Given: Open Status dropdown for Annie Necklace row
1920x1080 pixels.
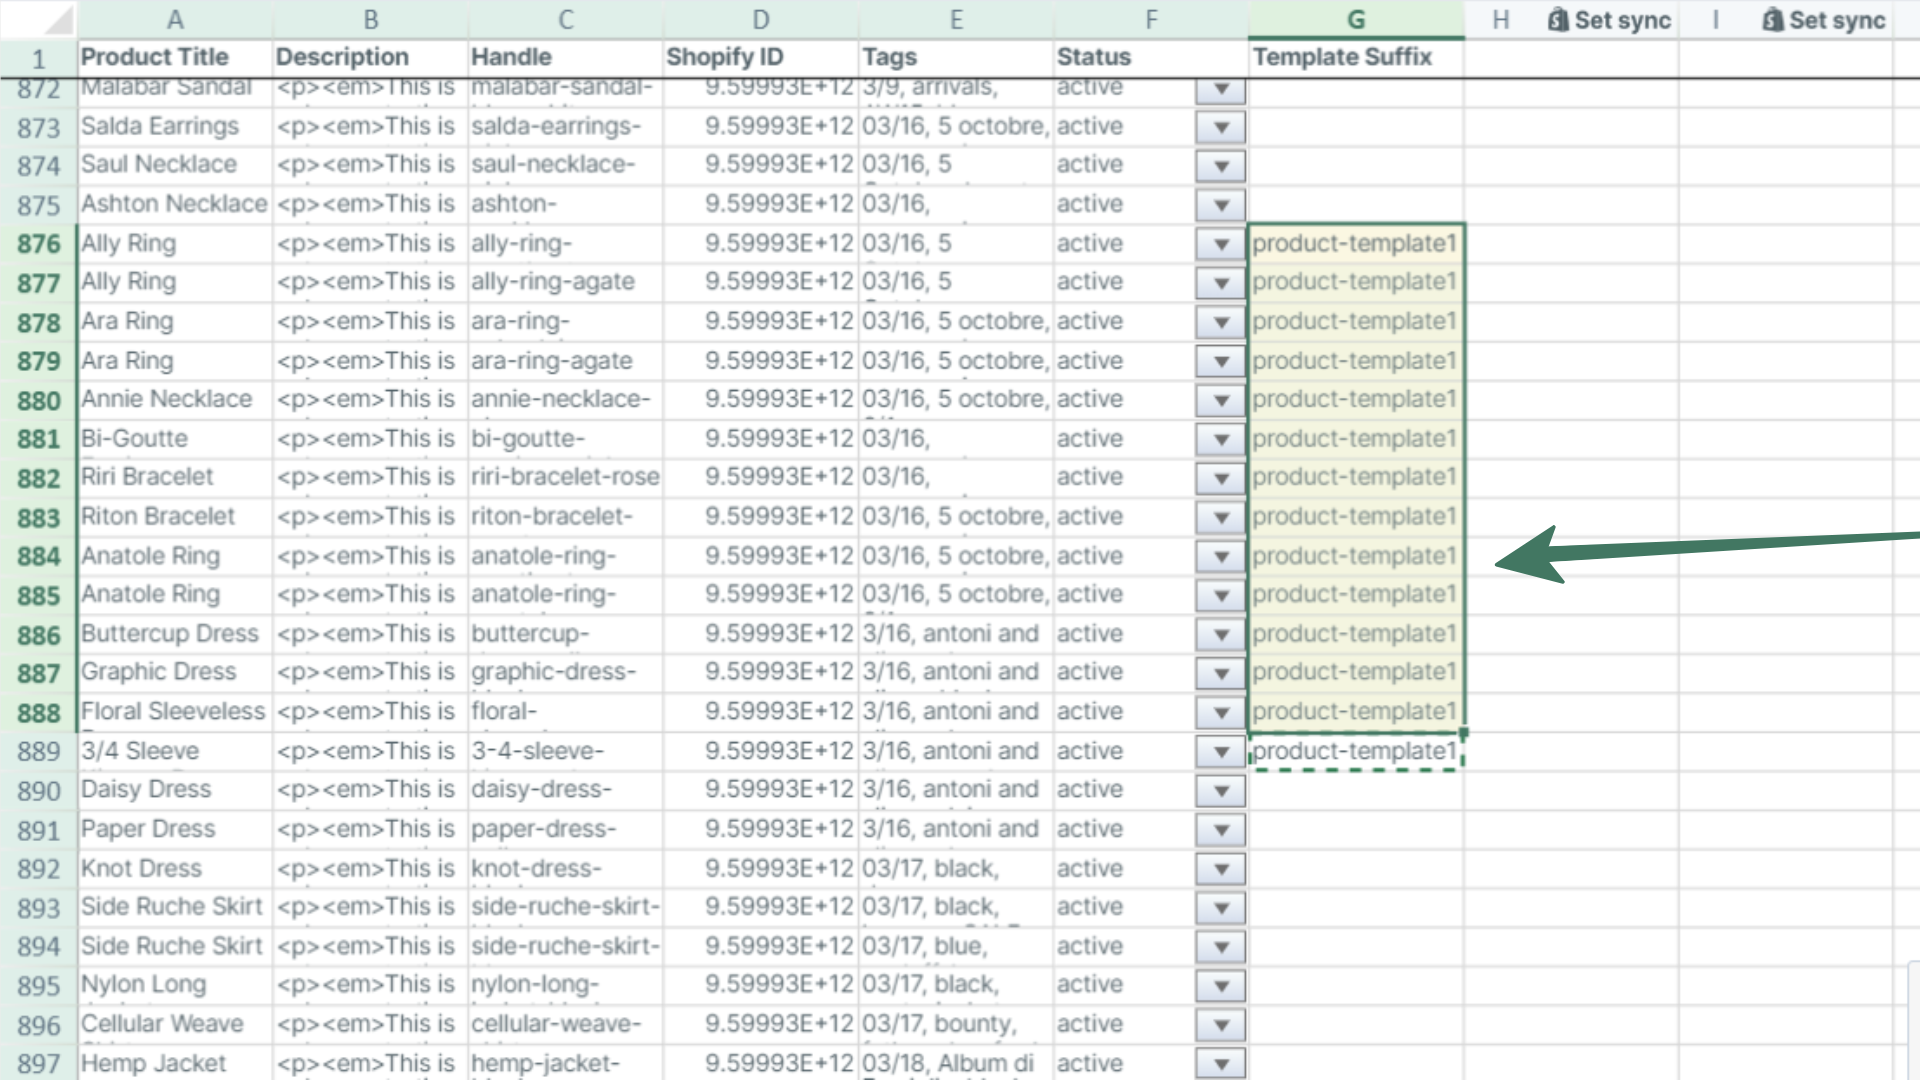Looking at the screenshot, I should [1220, 401].
